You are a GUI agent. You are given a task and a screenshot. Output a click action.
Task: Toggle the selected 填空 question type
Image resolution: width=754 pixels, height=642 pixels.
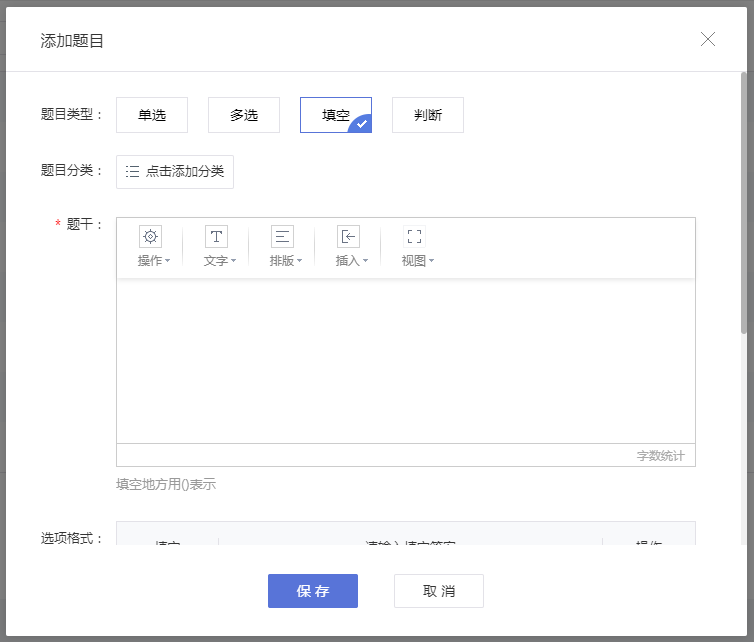336,115
